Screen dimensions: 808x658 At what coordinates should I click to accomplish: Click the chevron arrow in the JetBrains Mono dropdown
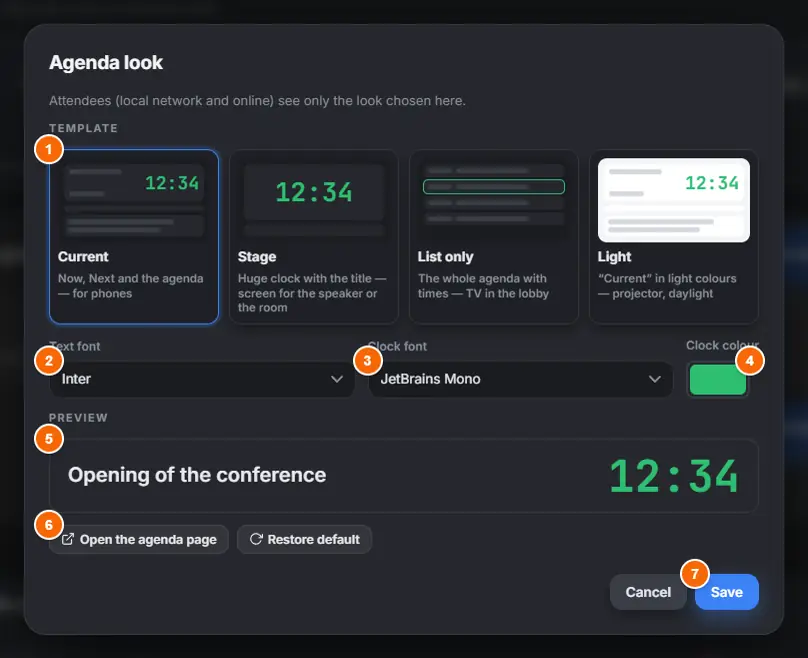655,379
